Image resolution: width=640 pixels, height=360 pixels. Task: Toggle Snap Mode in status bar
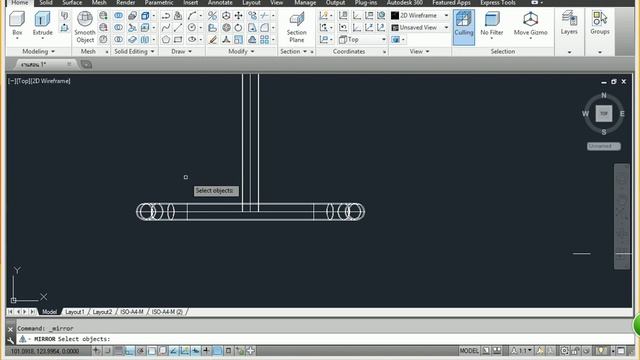tap(108, 351)
